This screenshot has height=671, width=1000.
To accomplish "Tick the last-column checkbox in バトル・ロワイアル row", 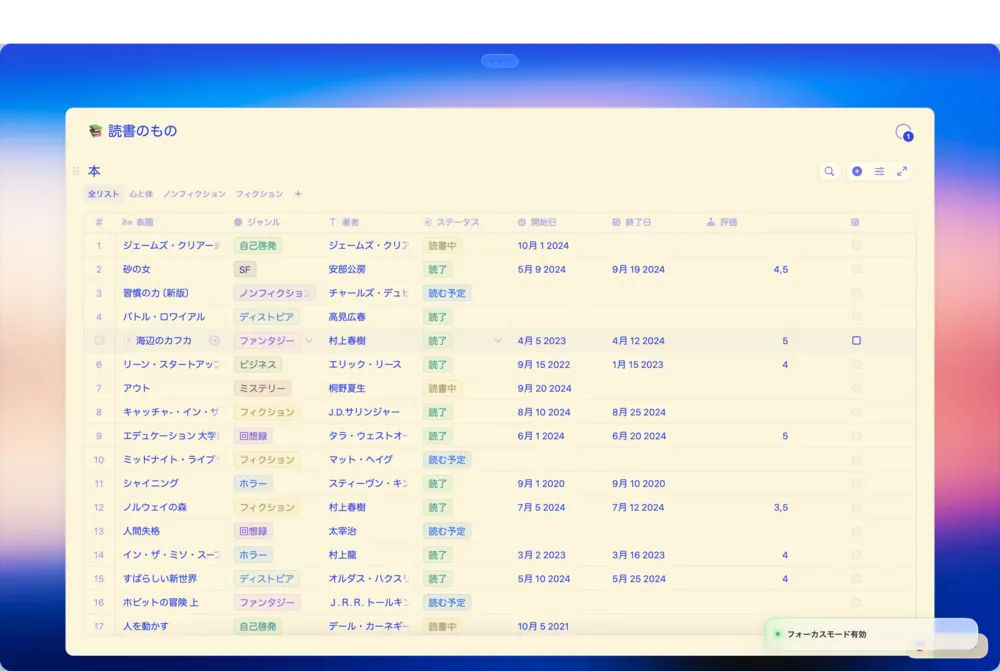I will pyautogui.click(x=857, y=317).
